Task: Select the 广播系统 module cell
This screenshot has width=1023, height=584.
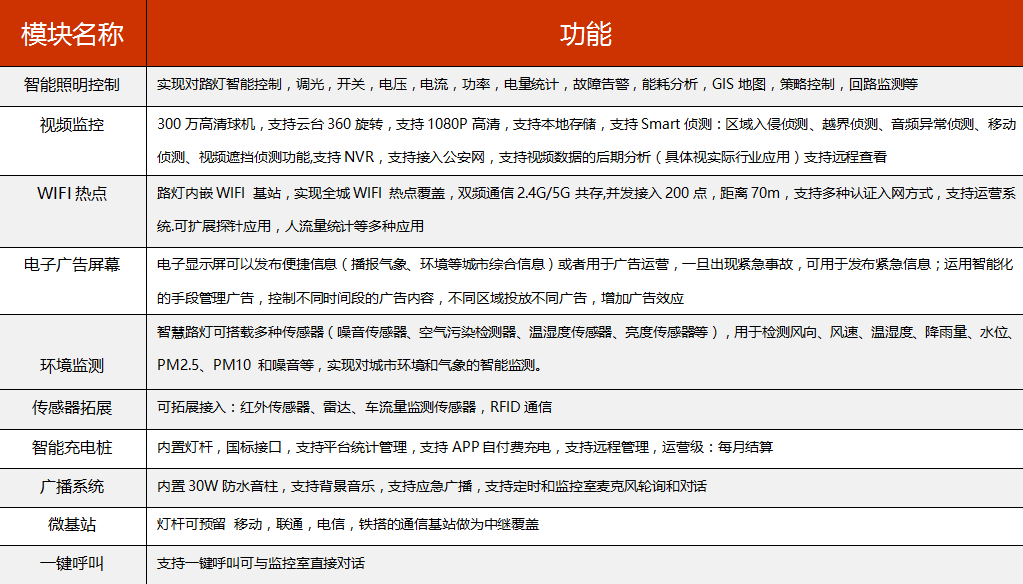Action: pos(72,487)
